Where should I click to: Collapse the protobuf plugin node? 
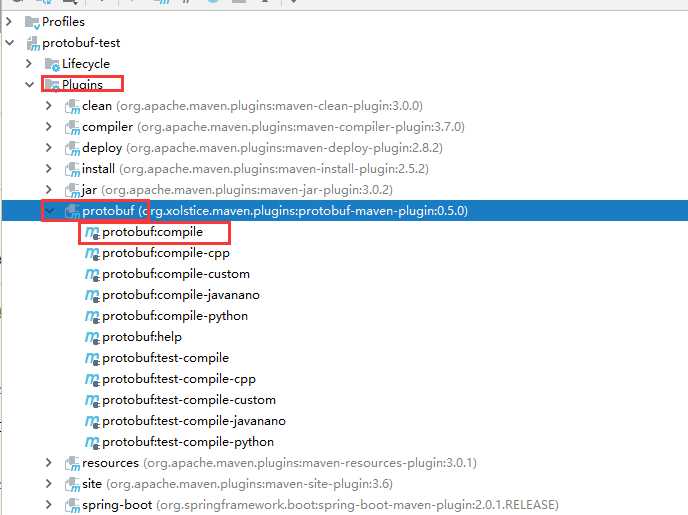pos(50,211)
